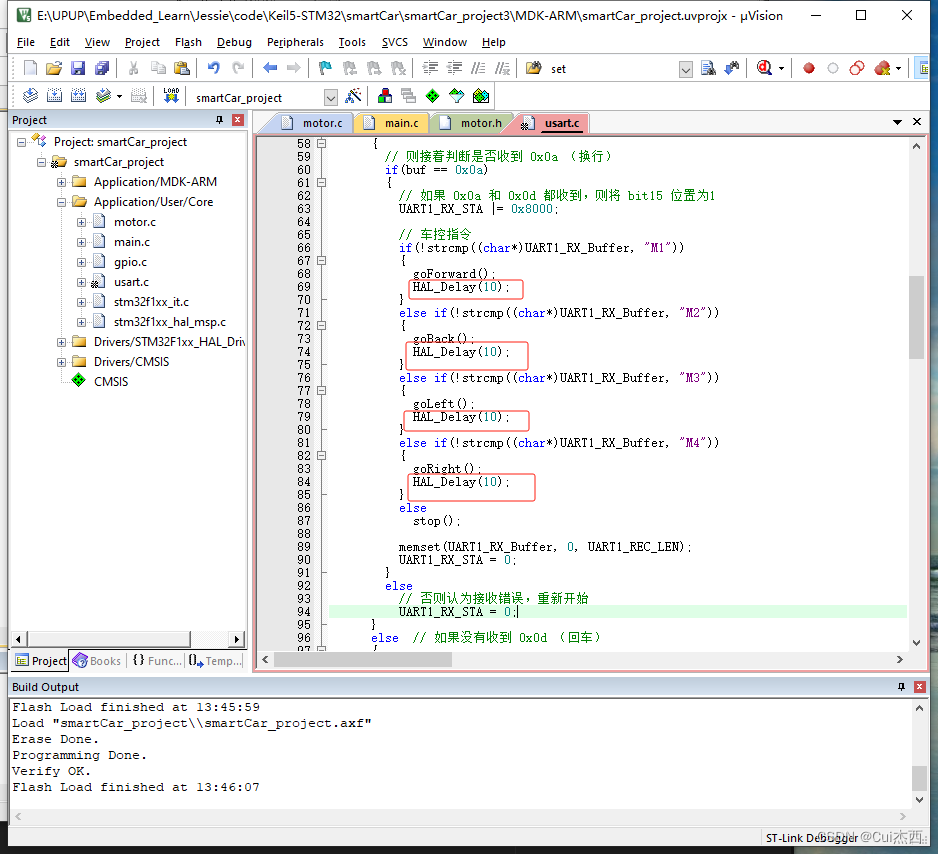Select gpio.c in the project tree
938x854 pixels.
pos(130,262)
